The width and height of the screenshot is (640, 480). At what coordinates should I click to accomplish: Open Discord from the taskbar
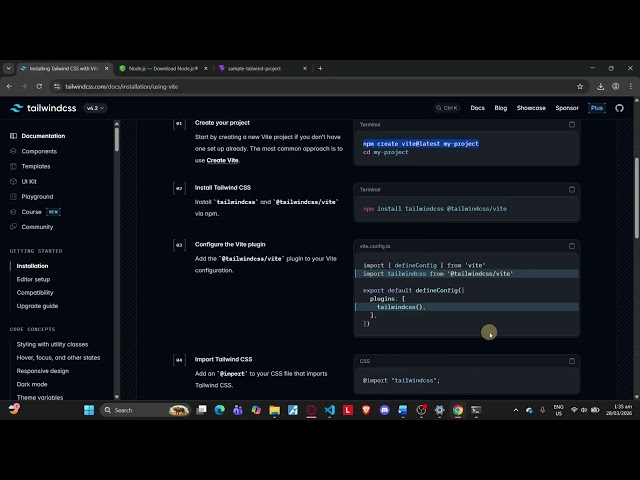coord(384,410)
